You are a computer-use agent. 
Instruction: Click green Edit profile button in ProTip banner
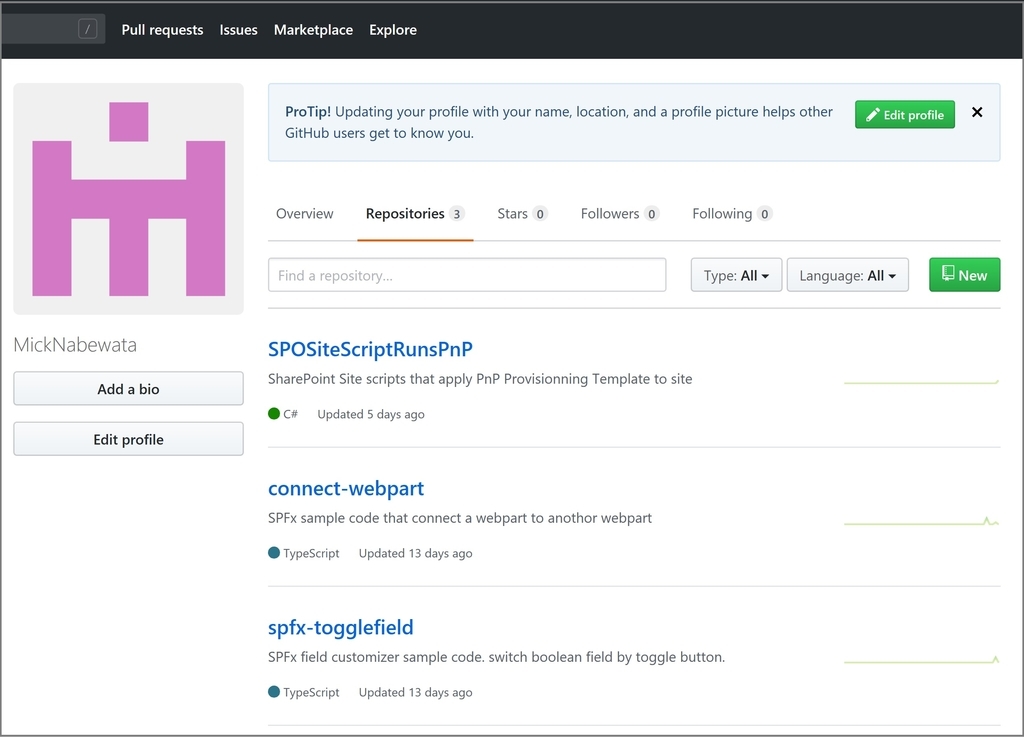(x=904, y=114)
